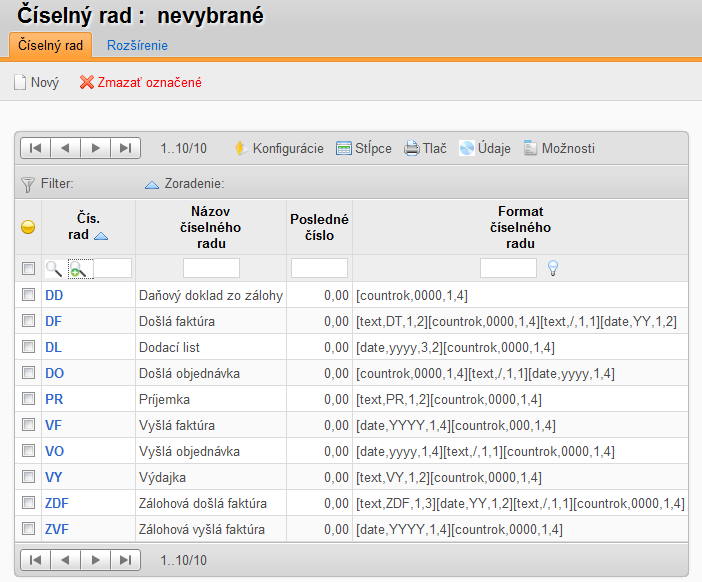The image size is (702, 582).
Task: Open the DD number series link
Action: [54, 295]
